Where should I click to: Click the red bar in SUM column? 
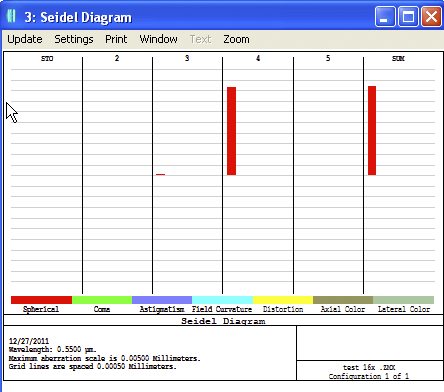point(372,130)
